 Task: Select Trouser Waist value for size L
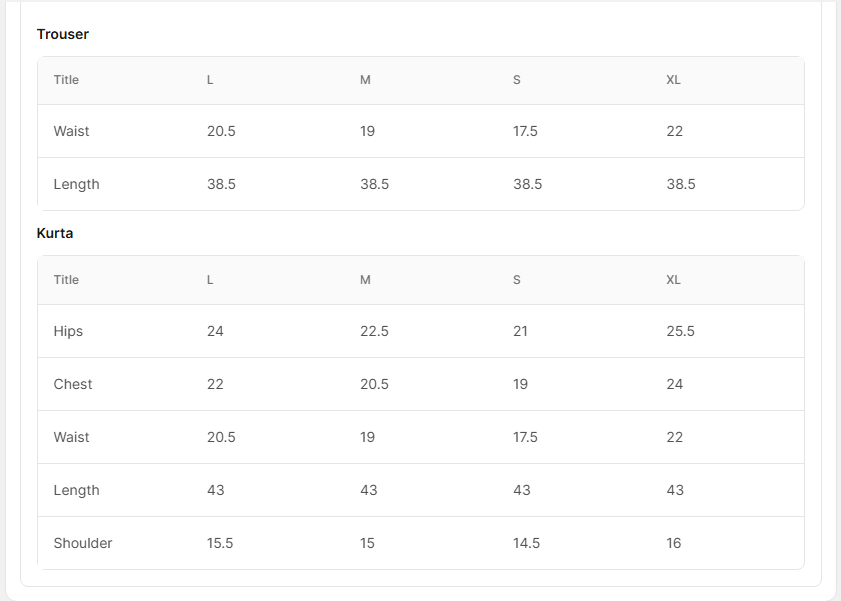[x=221, y=131]
